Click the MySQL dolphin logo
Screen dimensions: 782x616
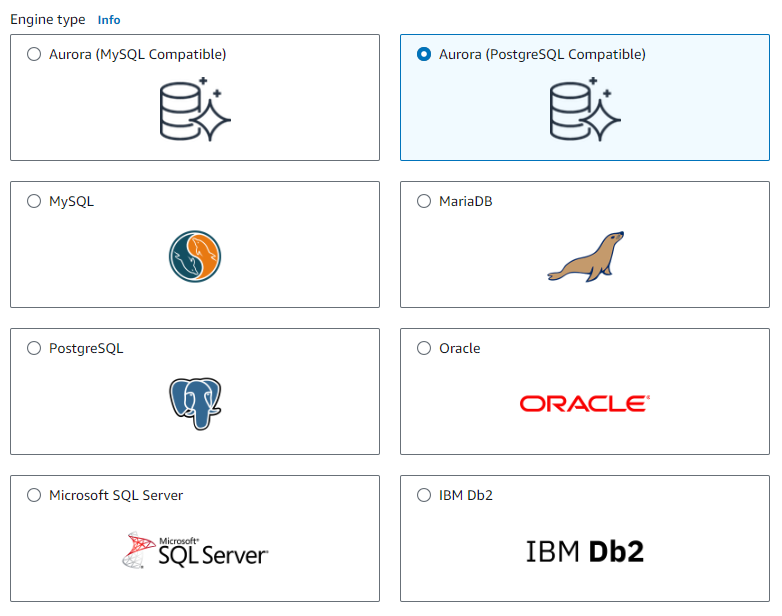pos(195,256)
